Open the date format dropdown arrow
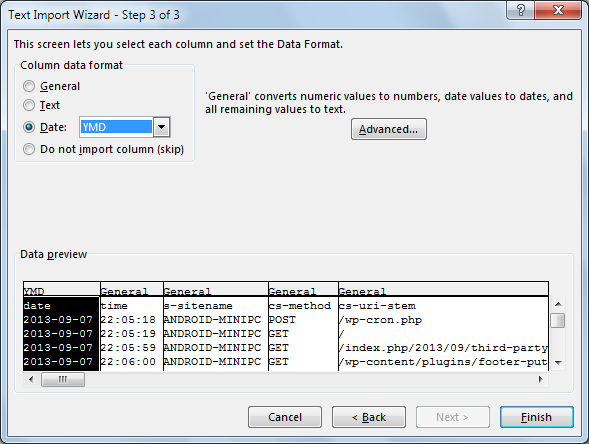589x444 pixels. (x=162, y=127)
